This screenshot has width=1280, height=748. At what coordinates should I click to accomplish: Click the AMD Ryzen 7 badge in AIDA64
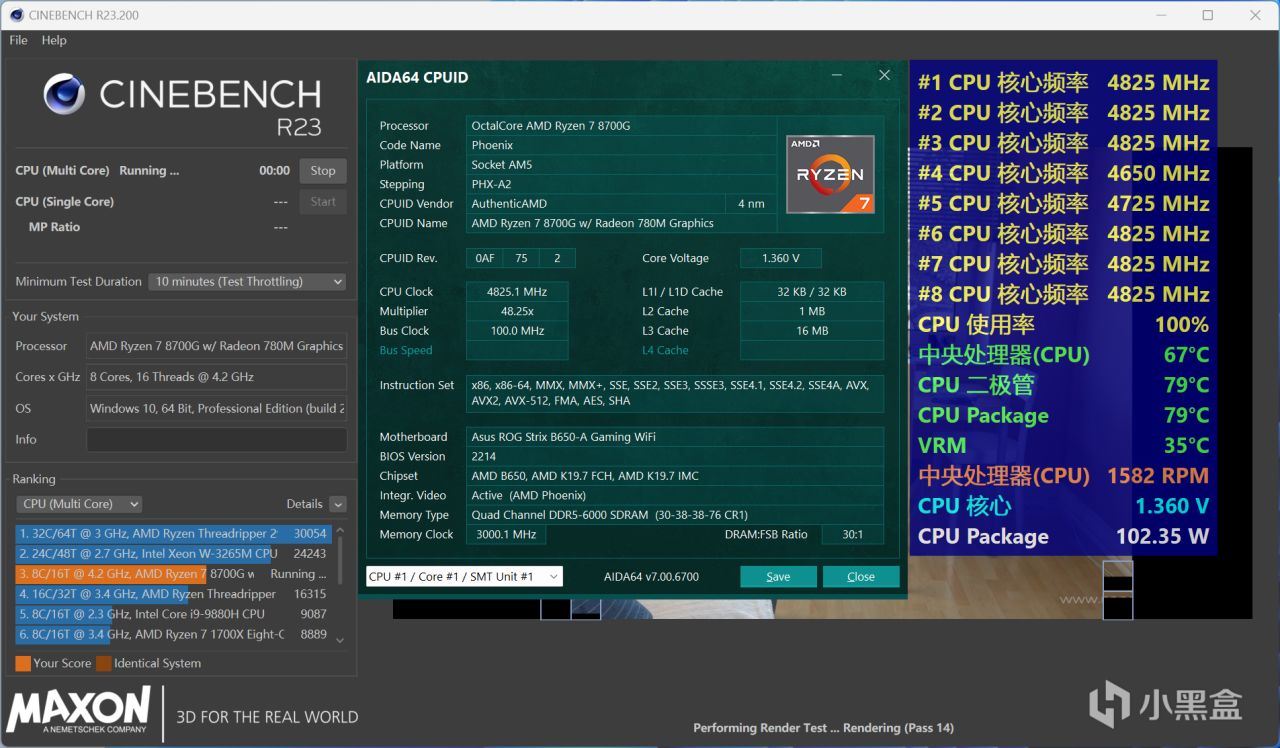[x=830, y=174]
